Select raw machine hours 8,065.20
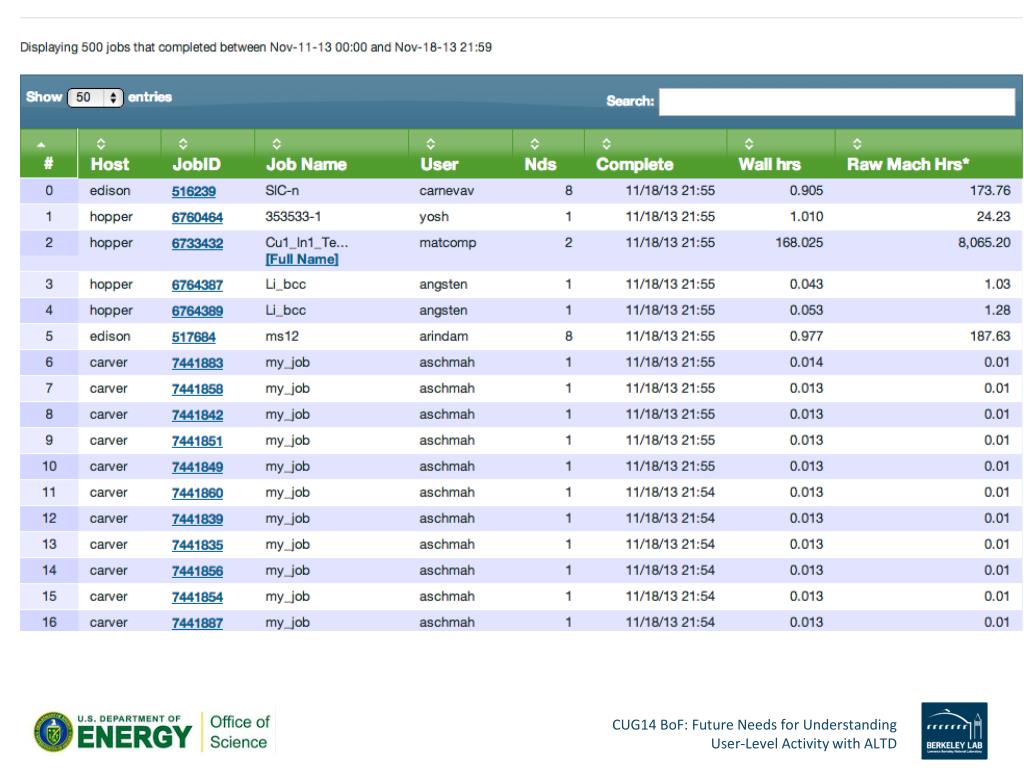Image resolution: width=1024 pixels, height=768 pixels. click(x=984, y=243)
